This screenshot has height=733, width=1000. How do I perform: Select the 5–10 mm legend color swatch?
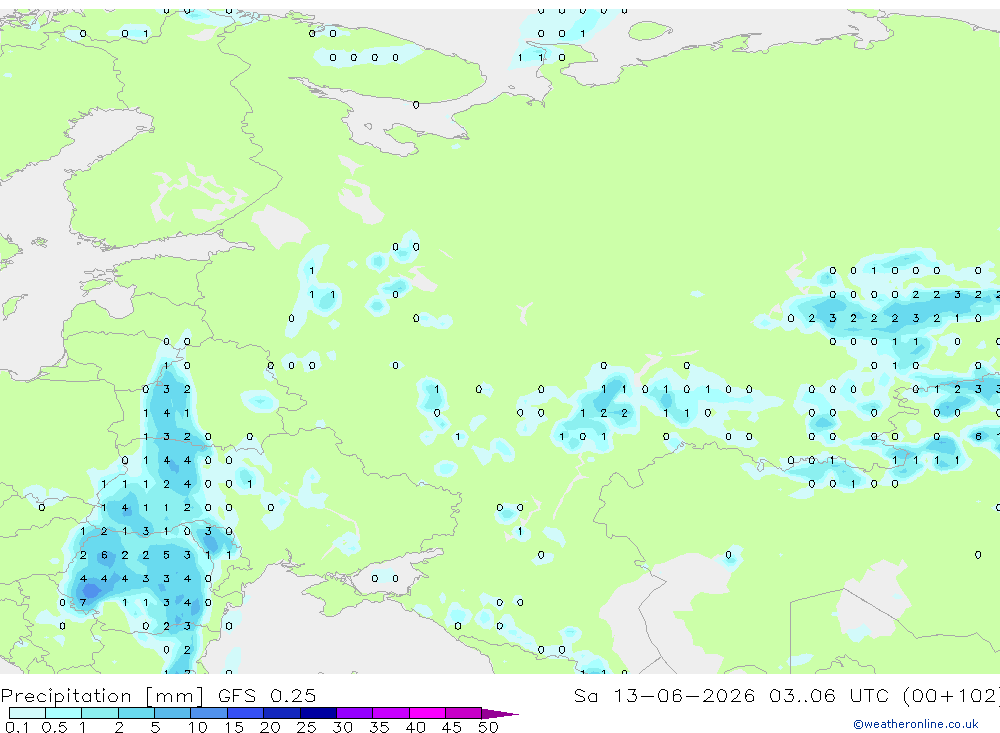[x=173, y=713]
